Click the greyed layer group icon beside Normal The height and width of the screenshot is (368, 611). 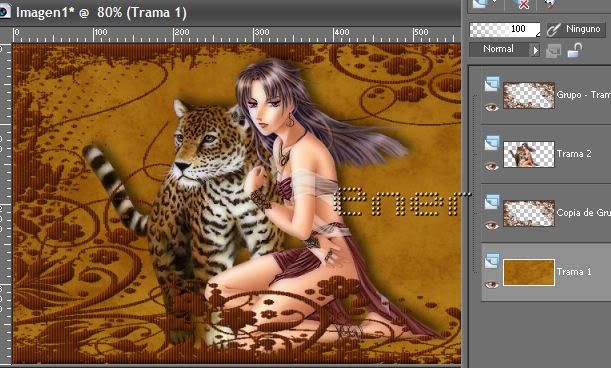coord(553,51)
